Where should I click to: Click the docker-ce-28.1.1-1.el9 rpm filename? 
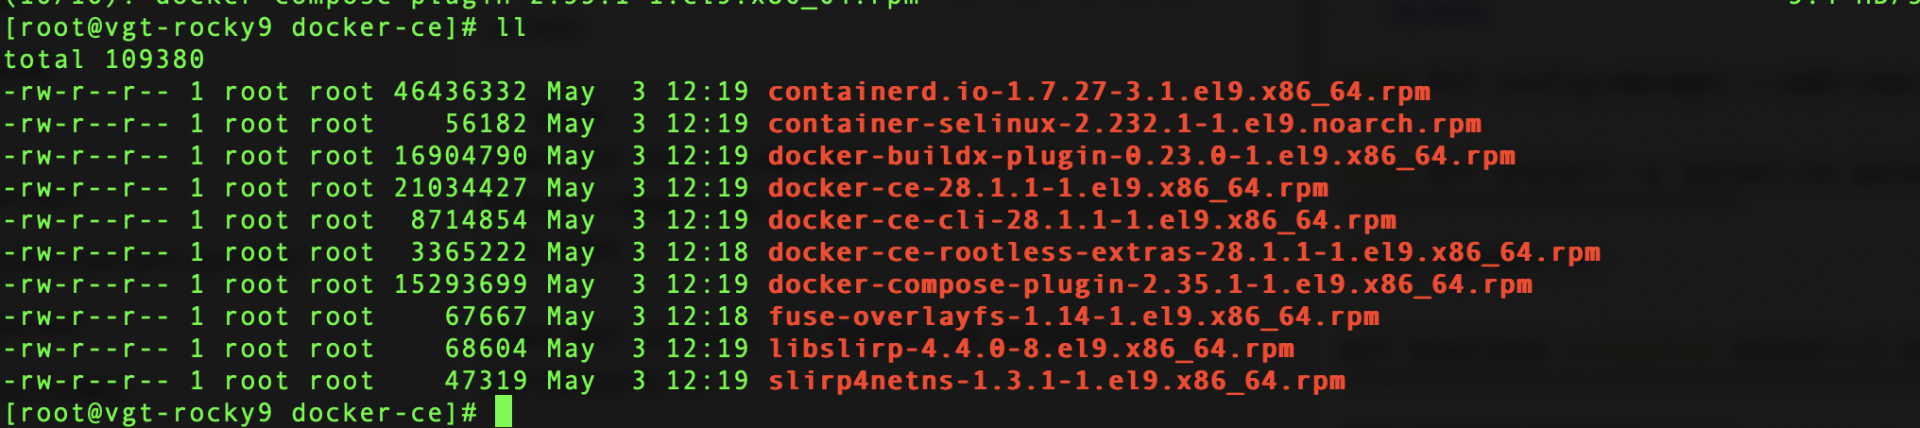(1047, 188)
